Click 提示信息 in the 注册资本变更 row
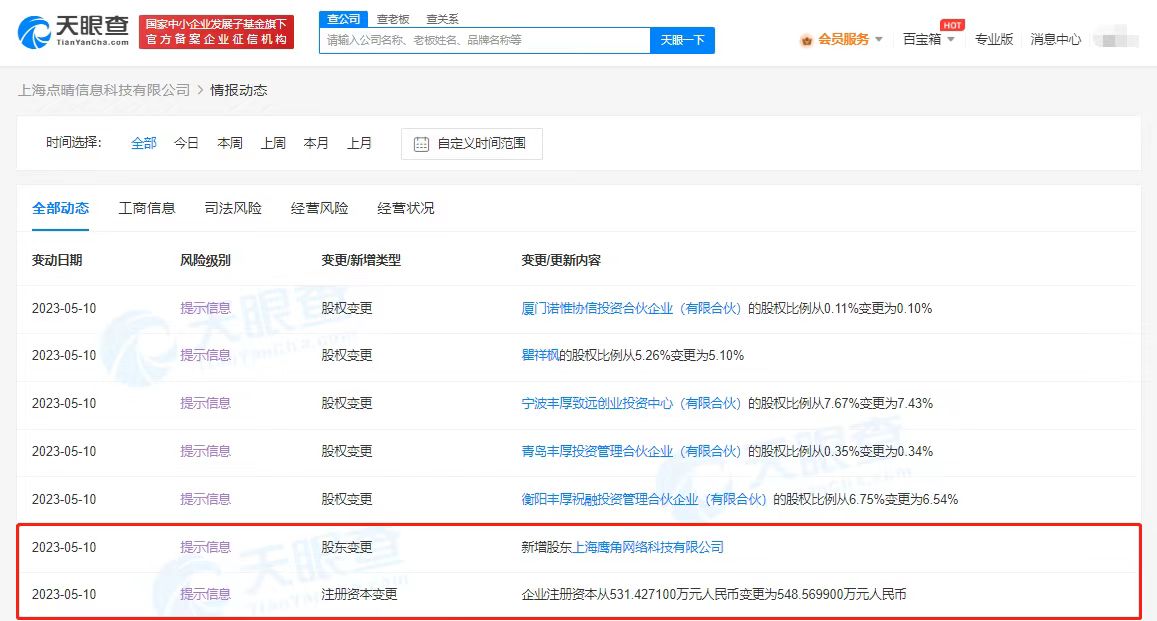 [205, 594]
